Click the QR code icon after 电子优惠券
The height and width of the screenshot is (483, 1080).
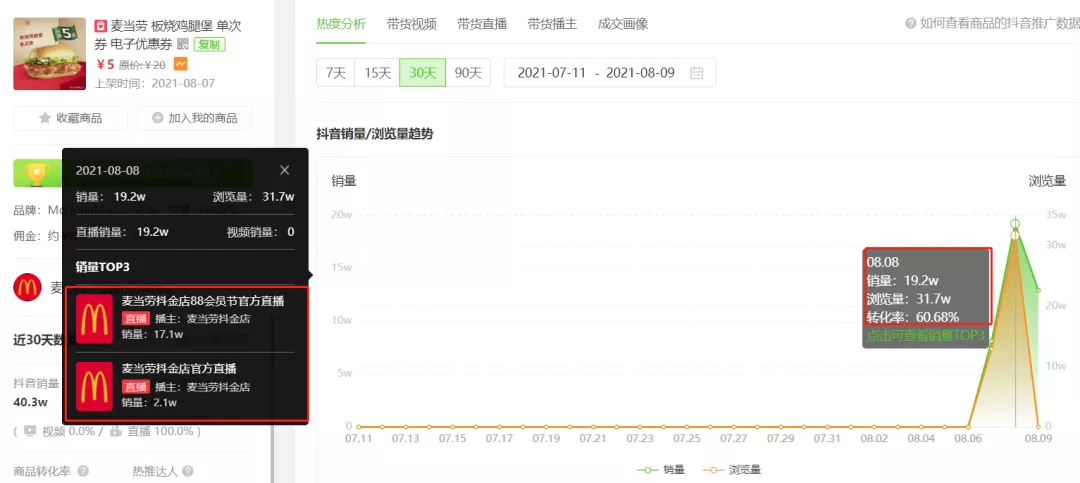pyautogui.click(x=183, y=45)
